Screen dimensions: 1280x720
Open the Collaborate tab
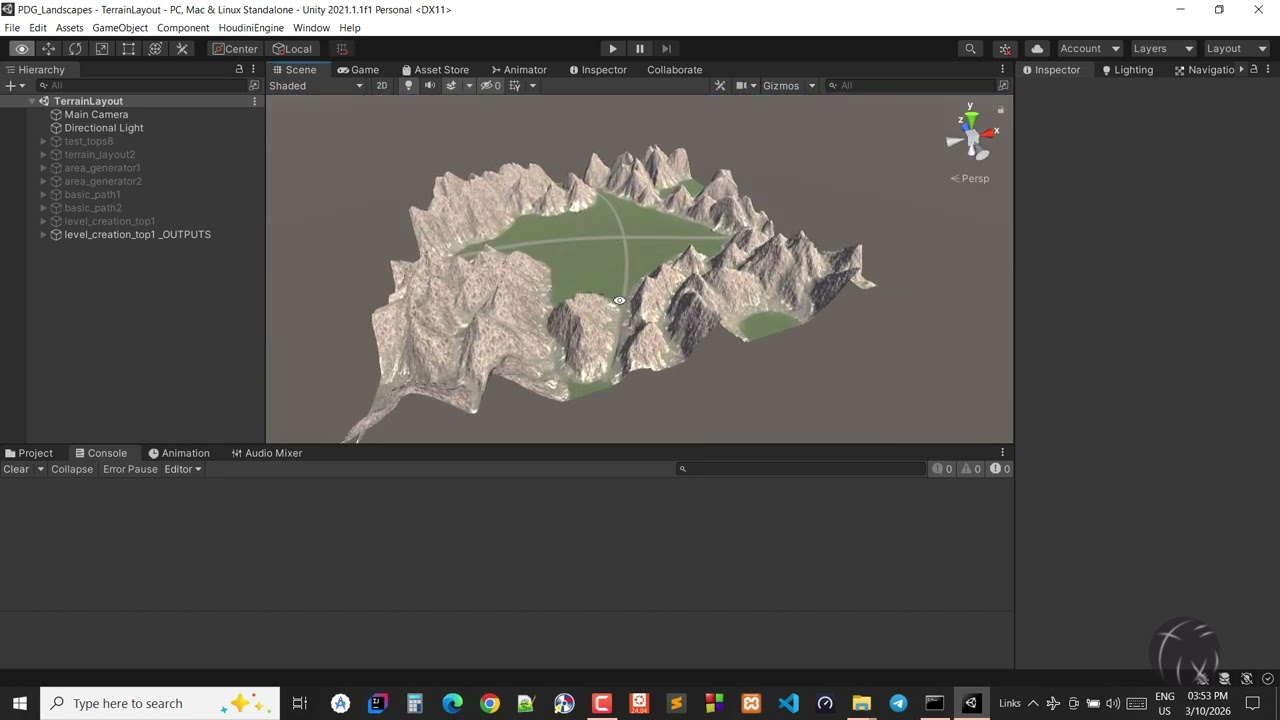click(x=674, y=70)
